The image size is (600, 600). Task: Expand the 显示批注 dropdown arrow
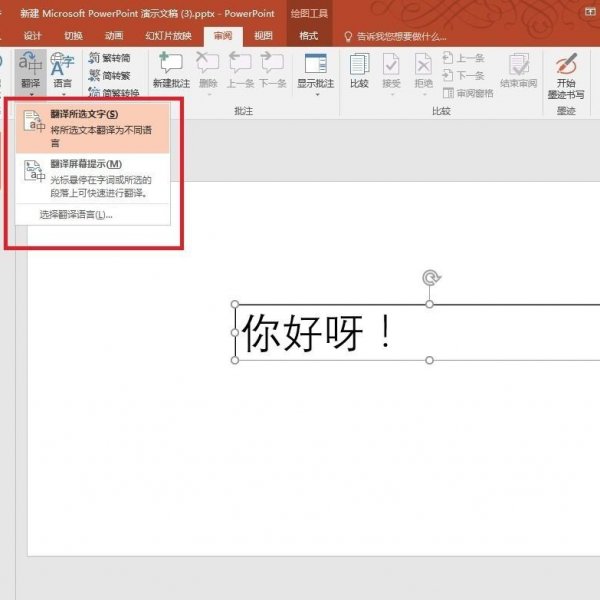(315, 93)
